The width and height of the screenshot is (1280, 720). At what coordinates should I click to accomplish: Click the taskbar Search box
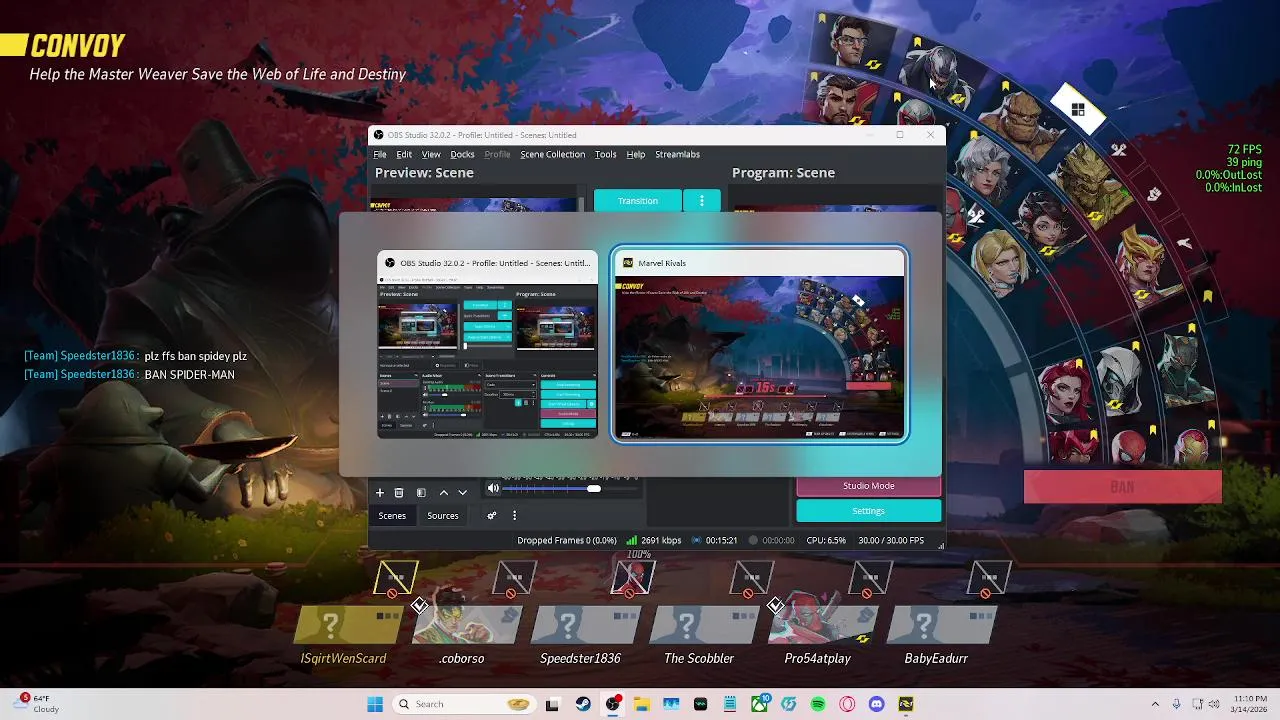coord(463,704)
